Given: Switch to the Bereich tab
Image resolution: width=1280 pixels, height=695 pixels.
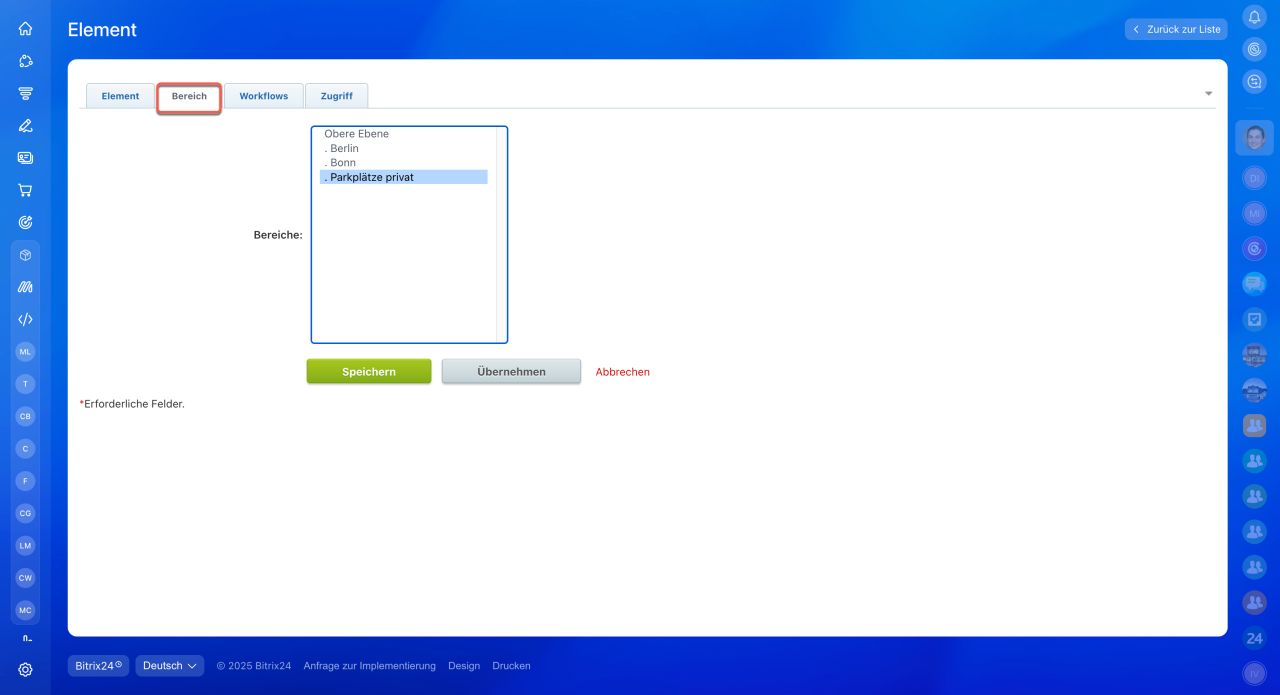Looking at the screenshot, I should (189, 96).
